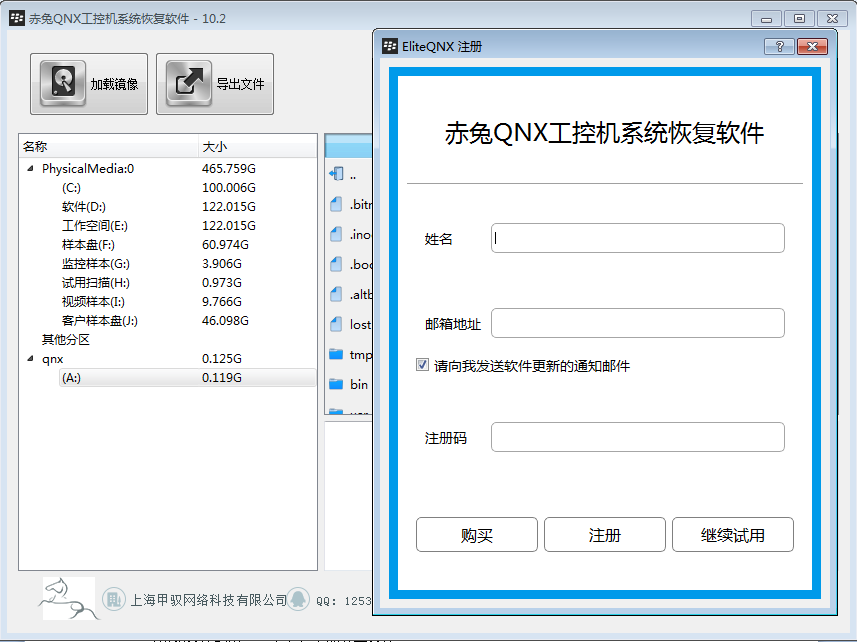Select the 软件(D:) partition
857x642 pixels.
[84, 207]
